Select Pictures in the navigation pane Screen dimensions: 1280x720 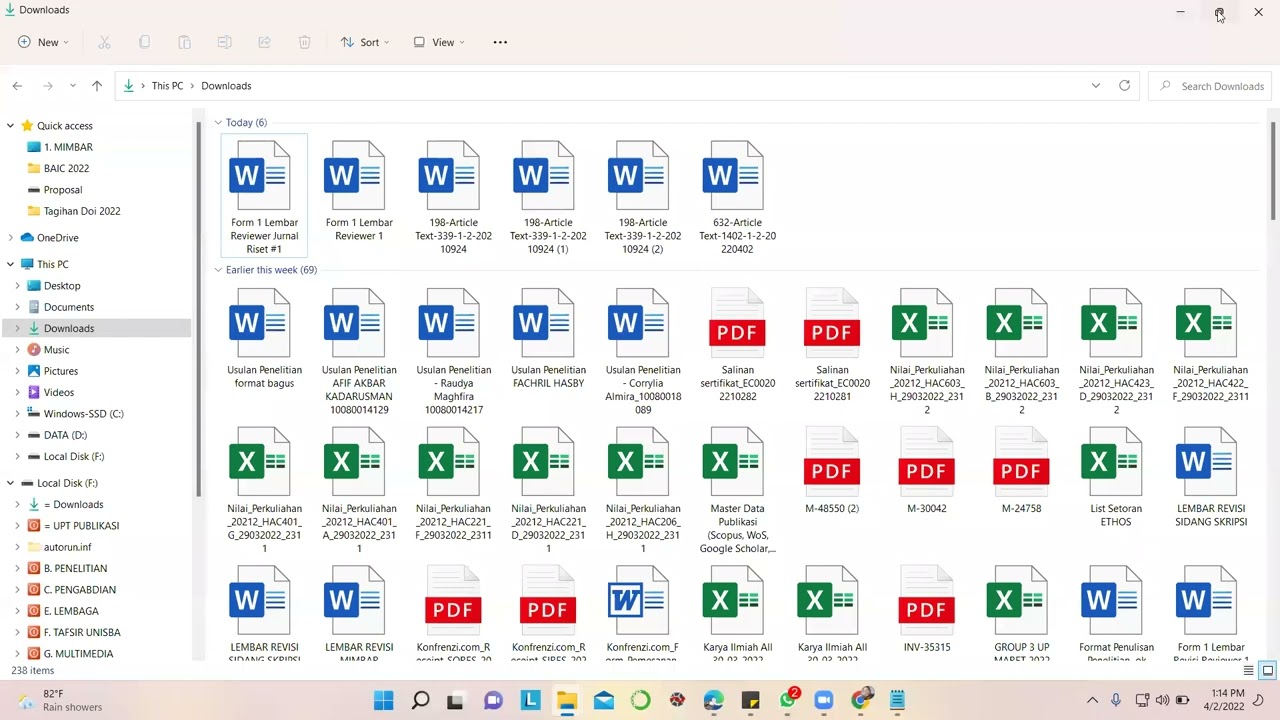click(60, 371)
